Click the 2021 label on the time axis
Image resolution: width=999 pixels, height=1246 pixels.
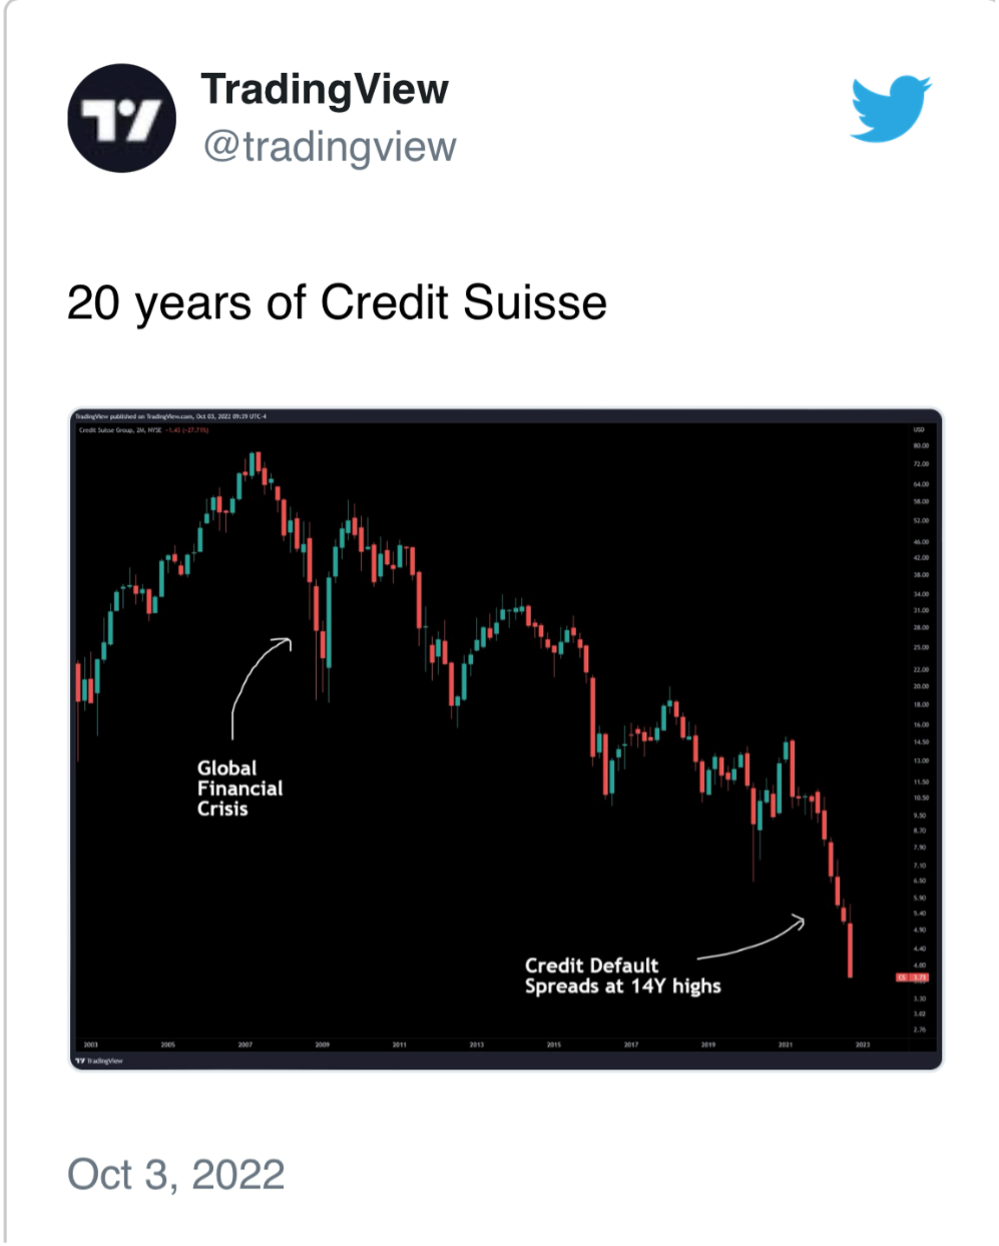pos(785,1044)
